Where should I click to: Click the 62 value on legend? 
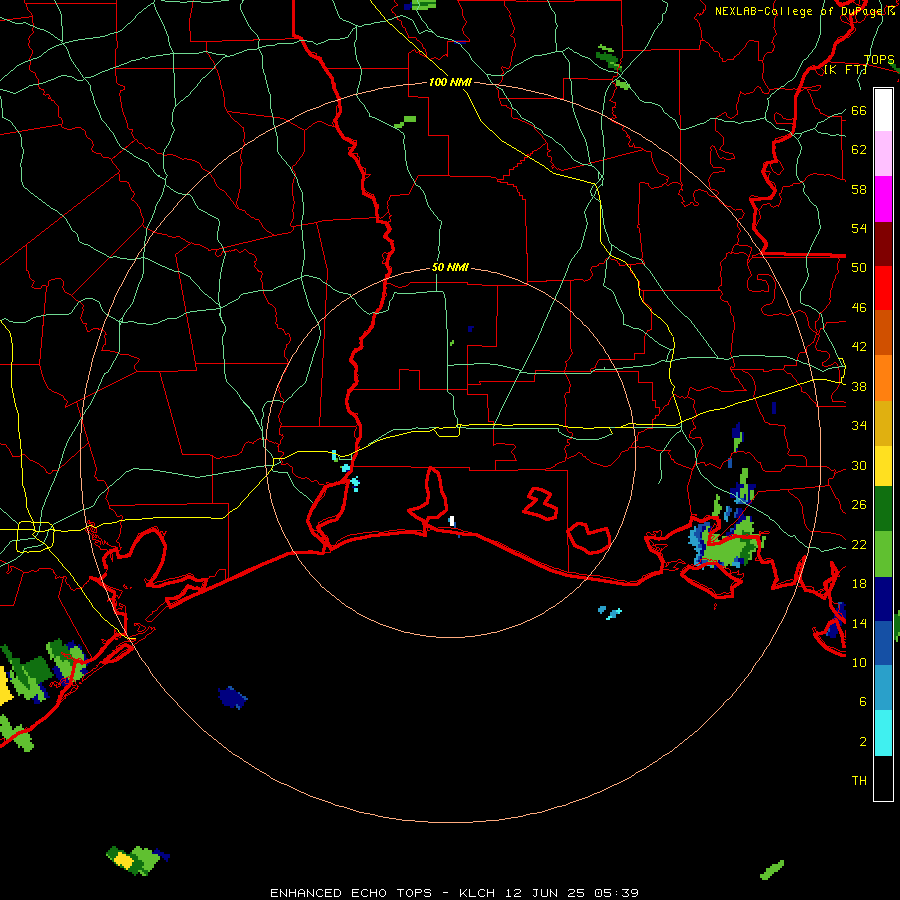click(x=859, y=149)
